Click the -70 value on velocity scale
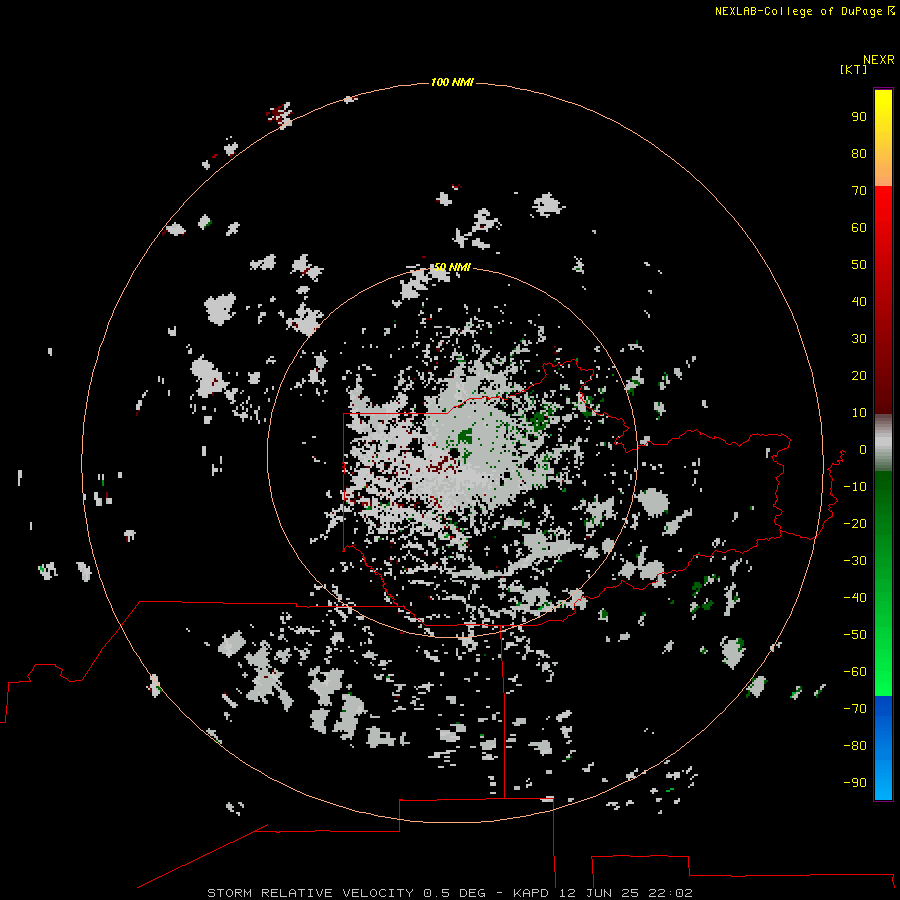 855,709
